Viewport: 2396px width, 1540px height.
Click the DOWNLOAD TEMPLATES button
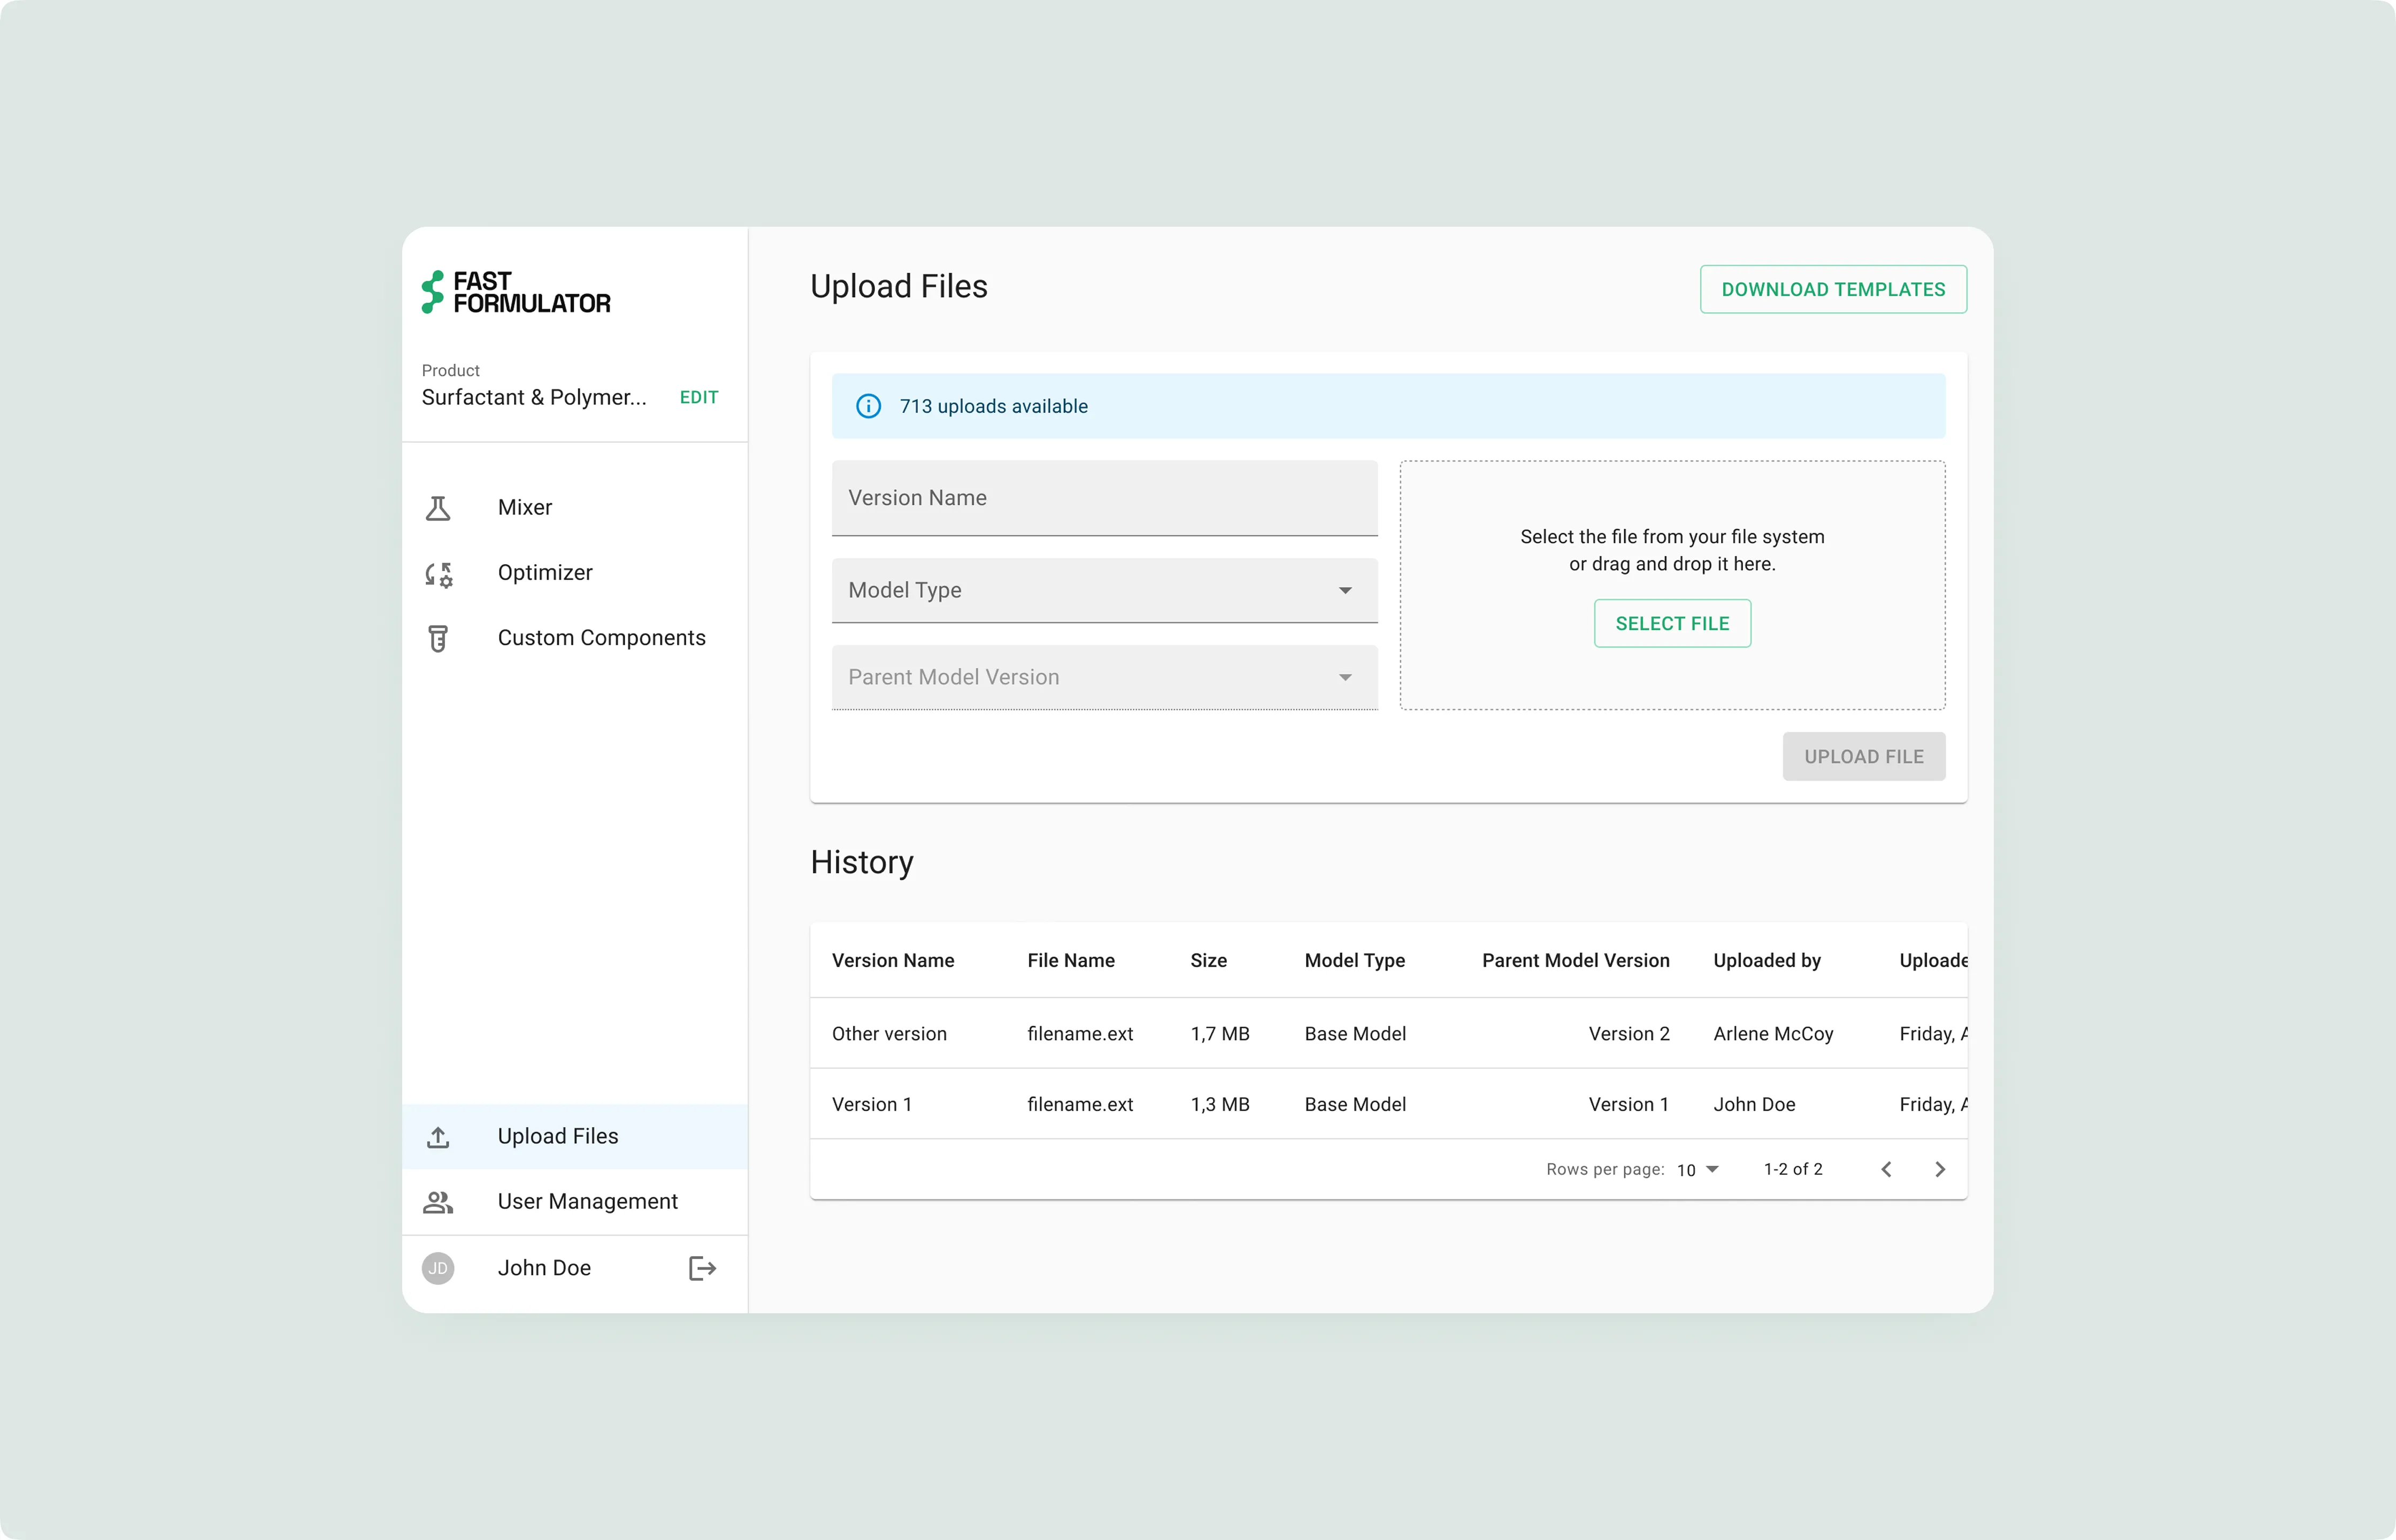1833,289
